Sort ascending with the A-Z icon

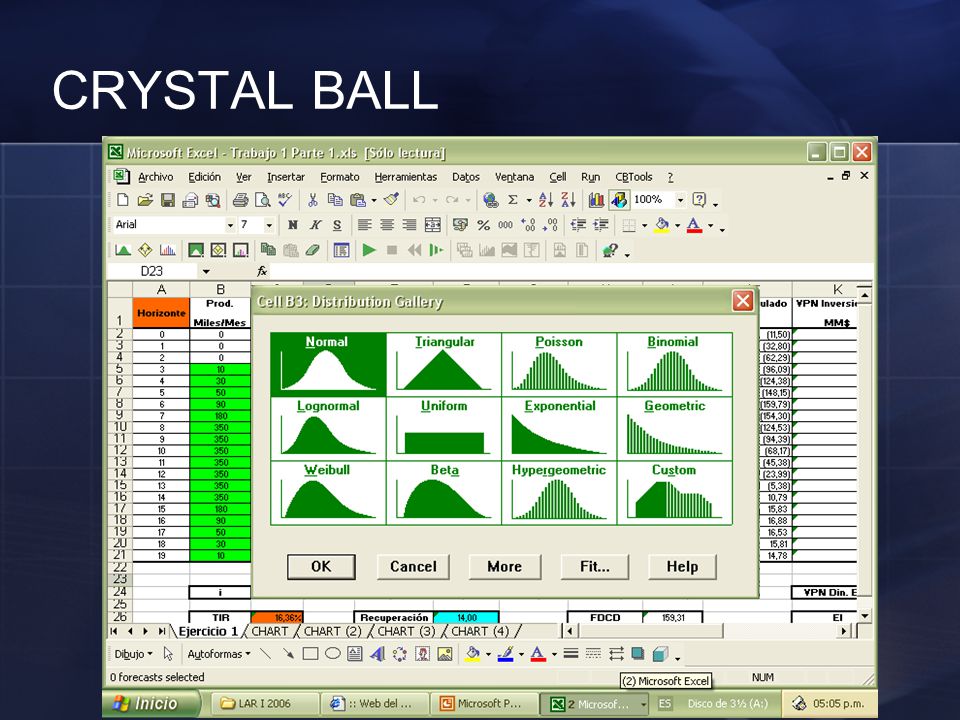tap(546, 200)
